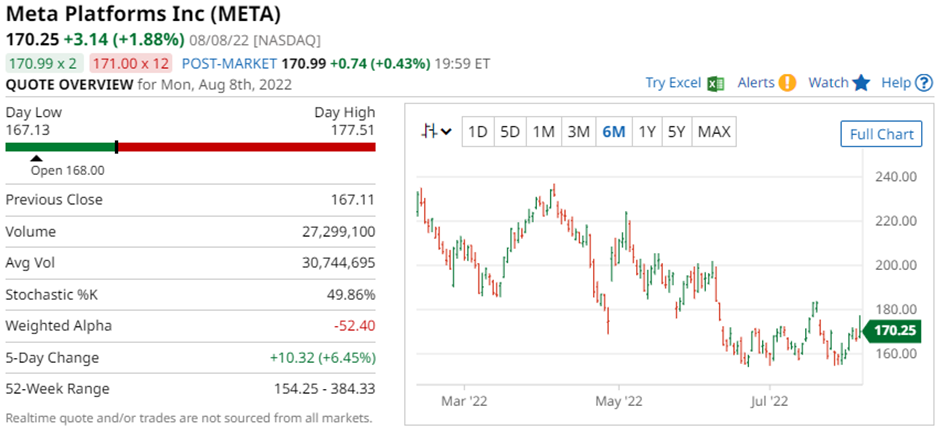Screen dimensions: 940x429
Task: Click the Alerts text link
Action: (x=756, y=83)
